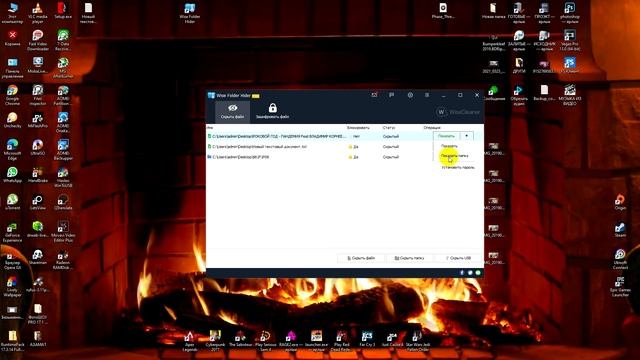Open the Origin desktop icon
640x360 pixels.
[620, 202]
